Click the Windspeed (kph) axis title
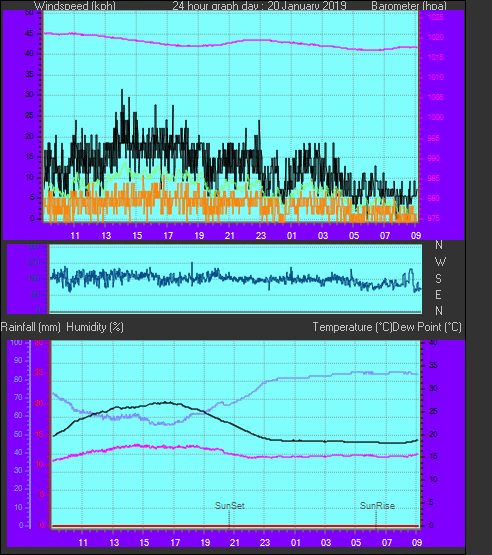Image resolution: width=492 pixels, height=555 pixels. pos(75,6)
